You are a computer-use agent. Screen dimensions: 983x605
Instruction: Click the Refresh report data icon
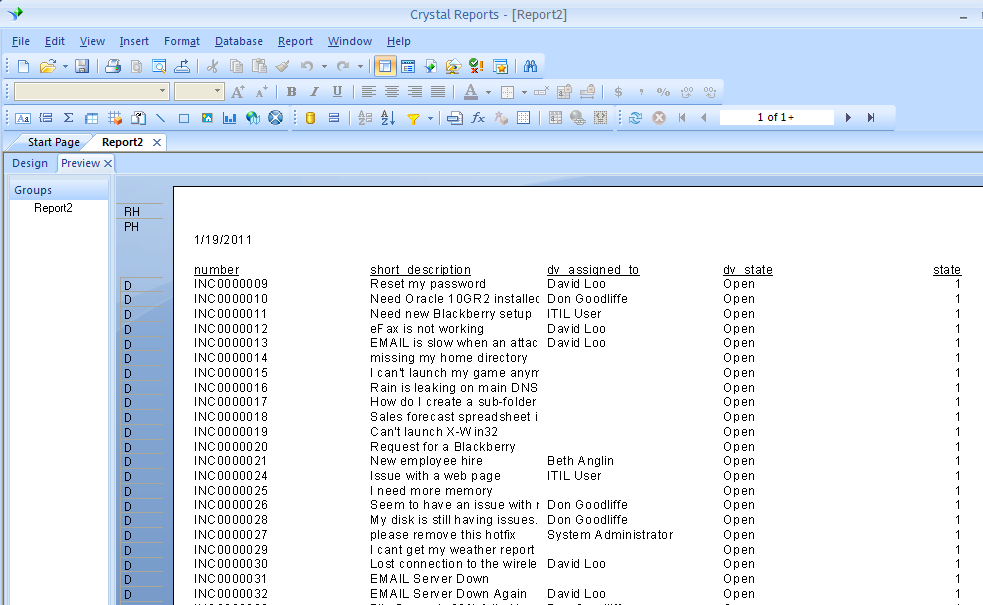635,118
